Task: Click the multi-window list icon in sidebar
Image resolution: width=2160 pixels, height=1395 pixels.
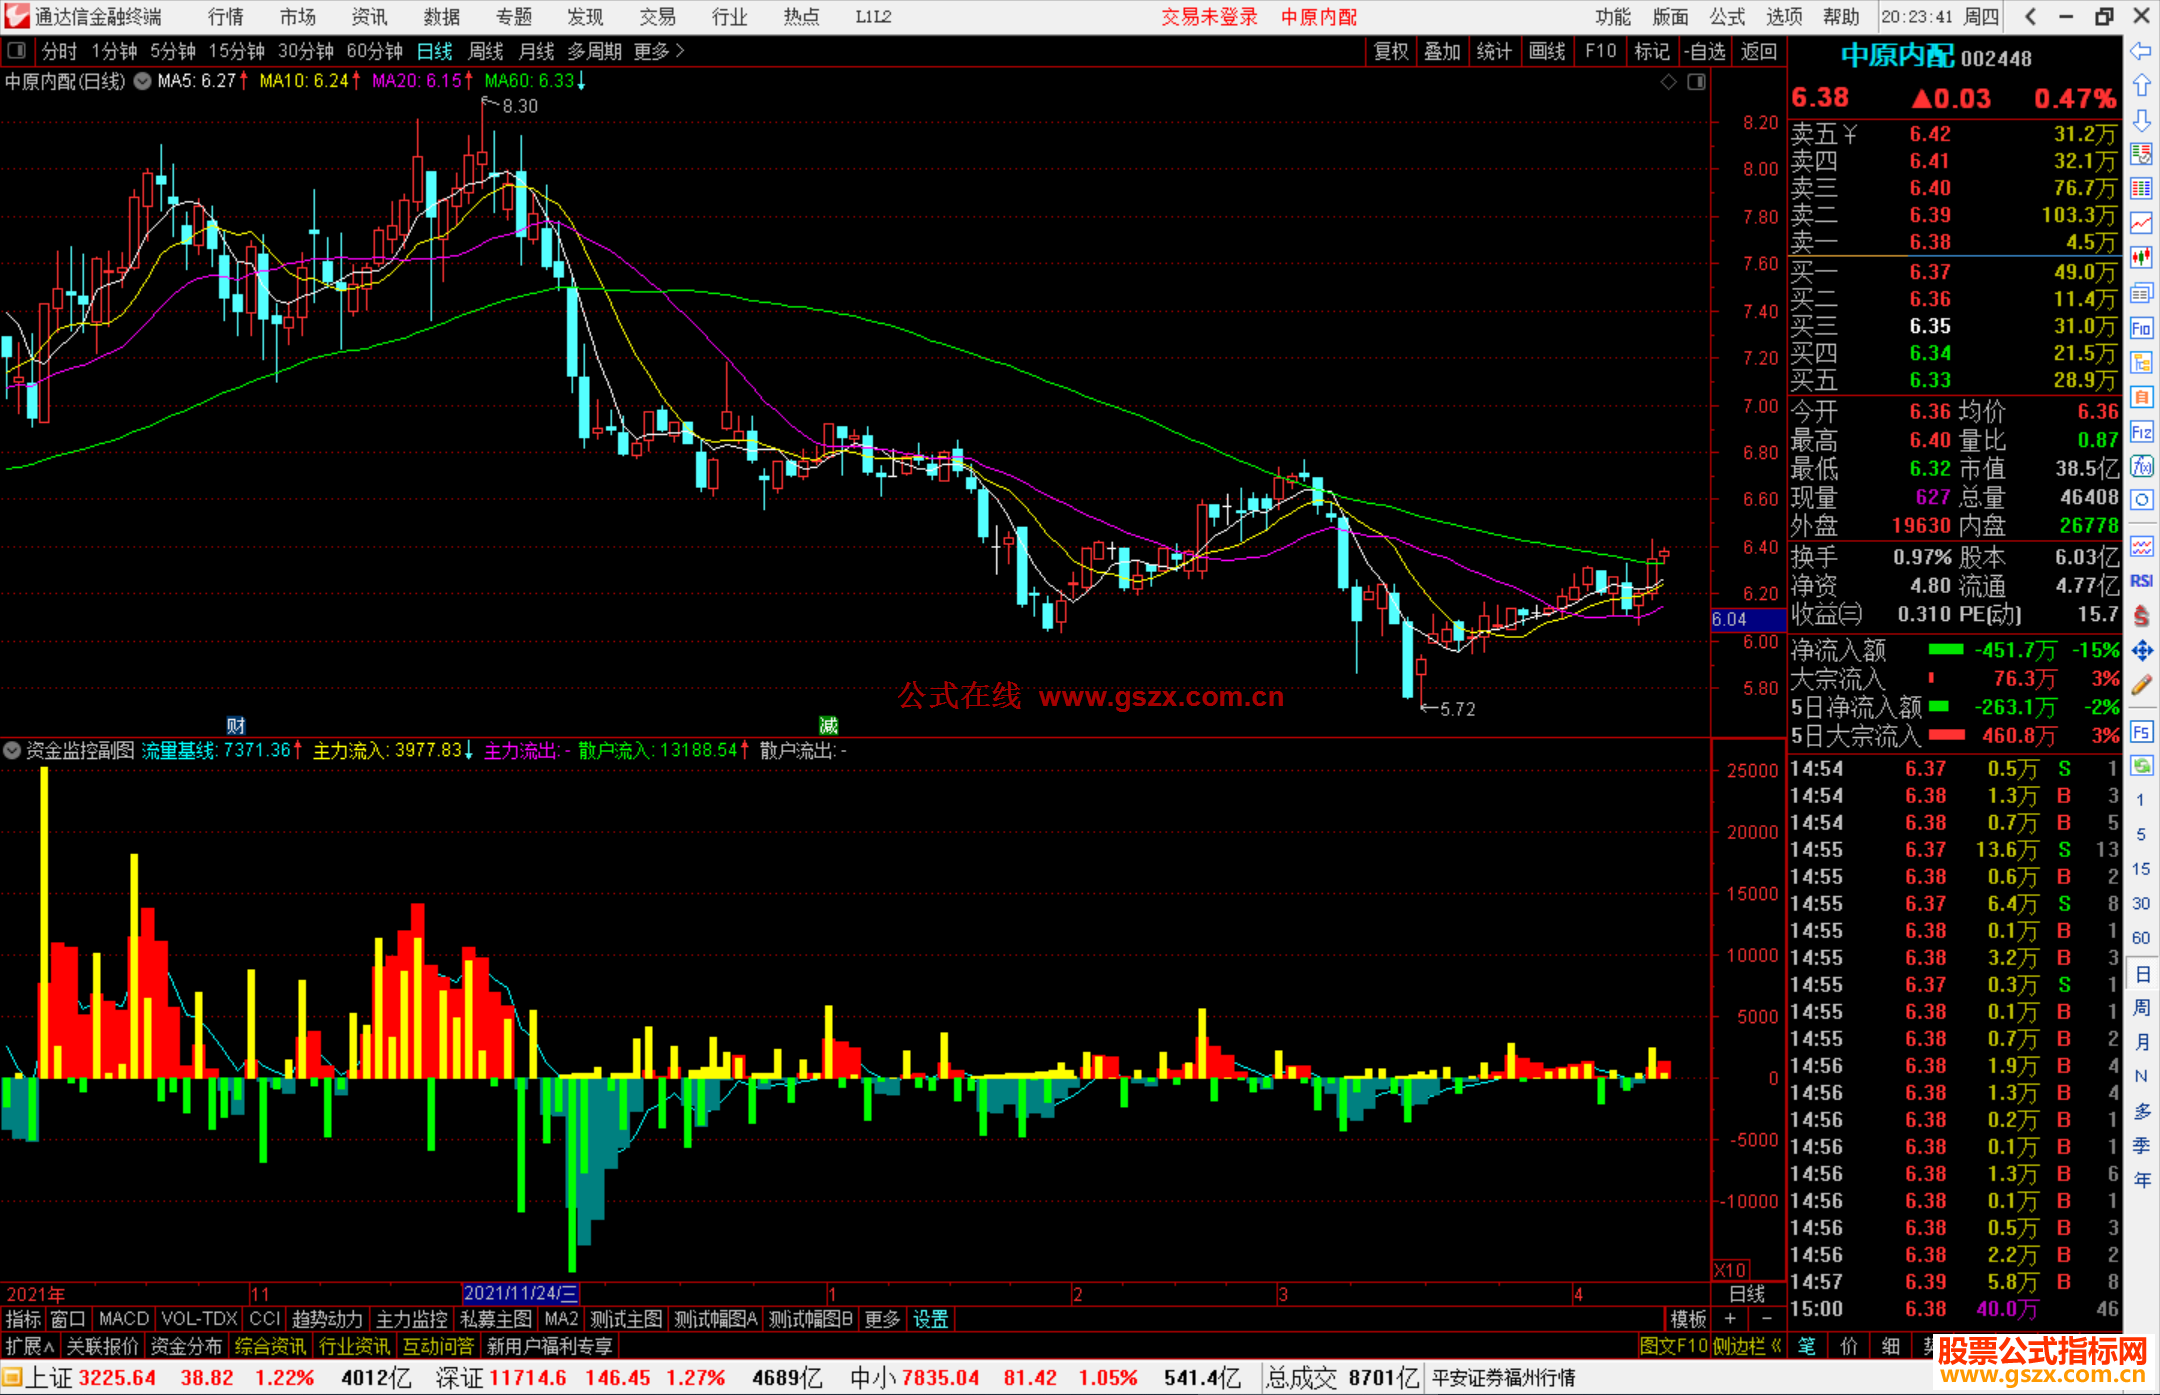Action: pos(2141,293)
